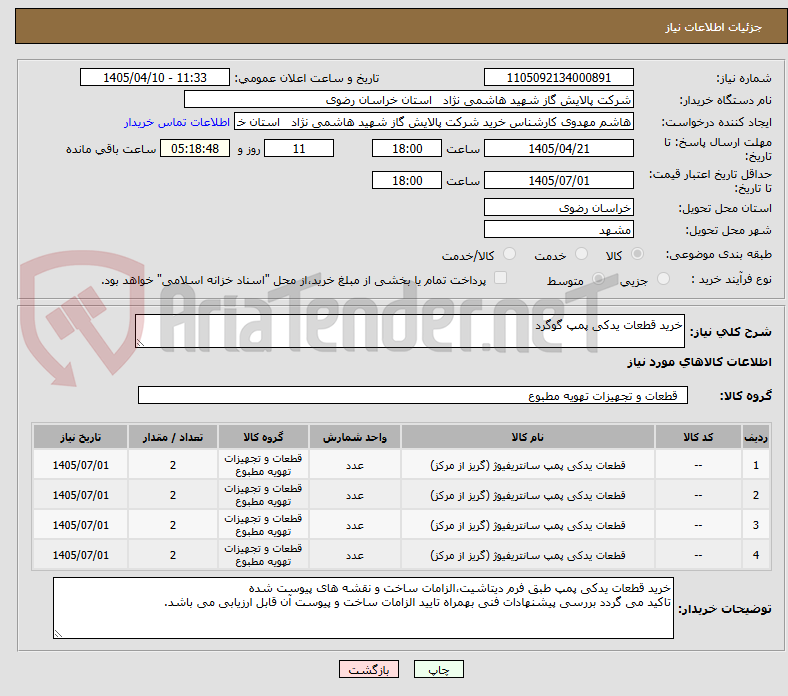Click the نام کالا column header

coord(528,437)
